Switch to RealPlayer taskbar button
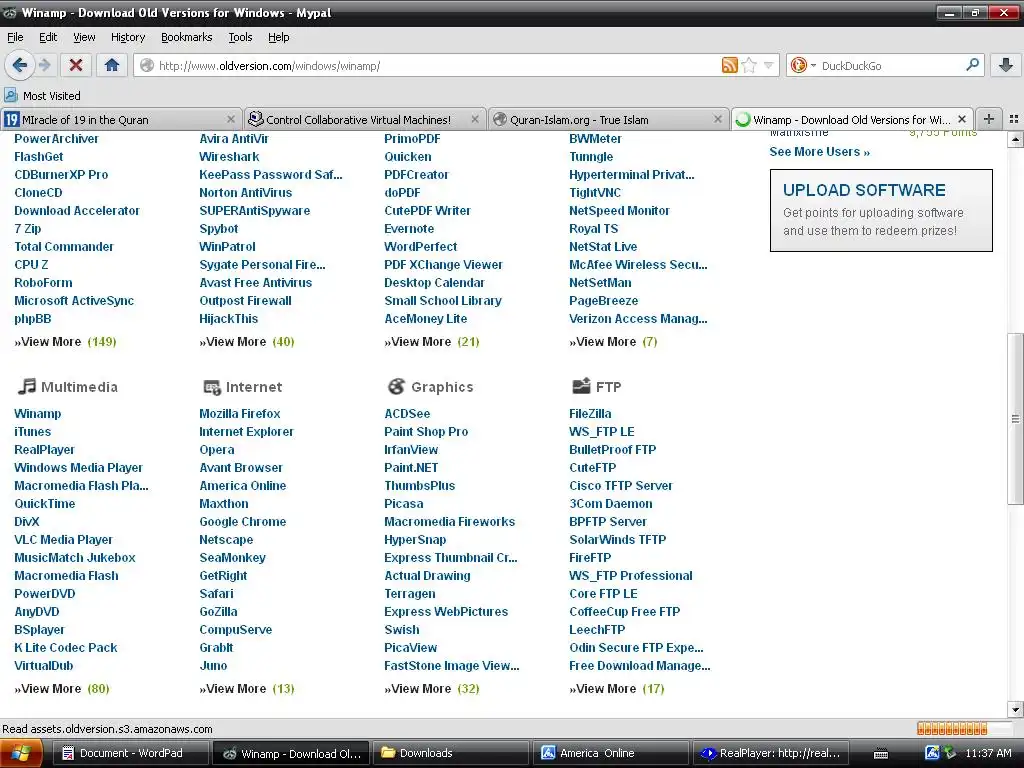The height and width of the screenshot is (768, 1024). point(771,753)
